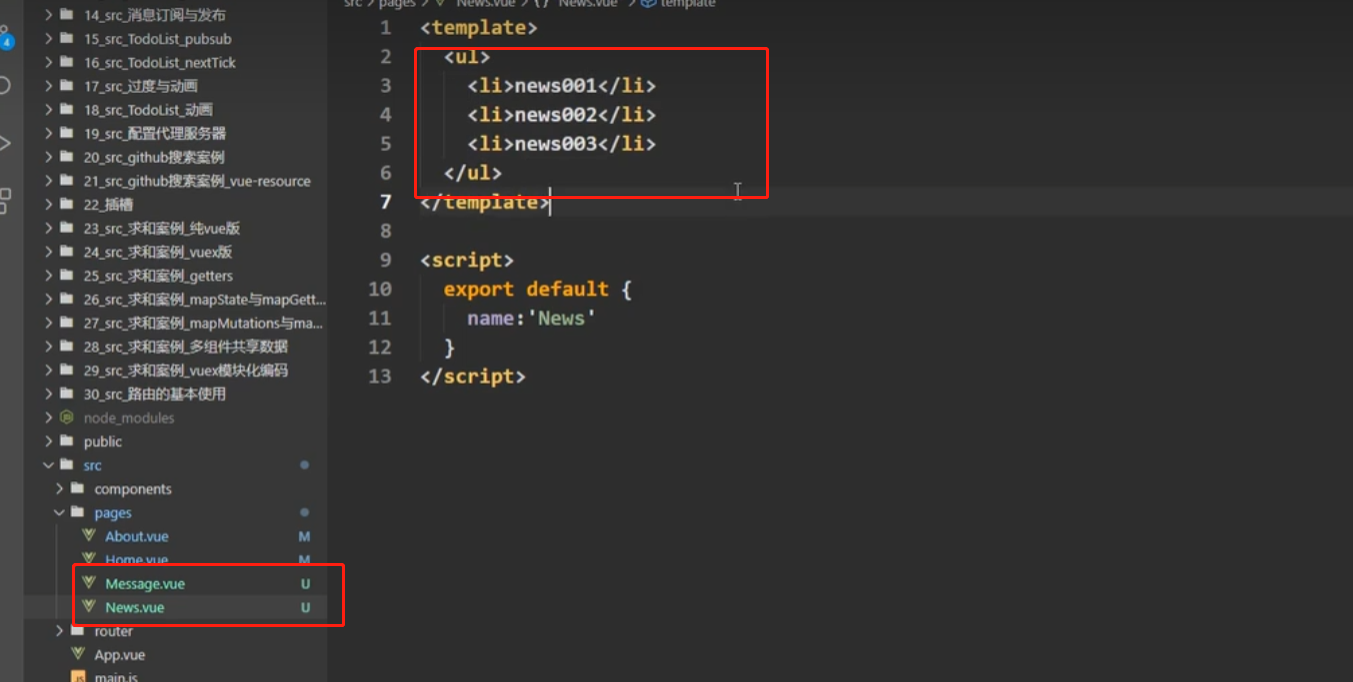
Task: Click folder icon of 18_src_TodoList_动画
Action: (x=67, y=110)
